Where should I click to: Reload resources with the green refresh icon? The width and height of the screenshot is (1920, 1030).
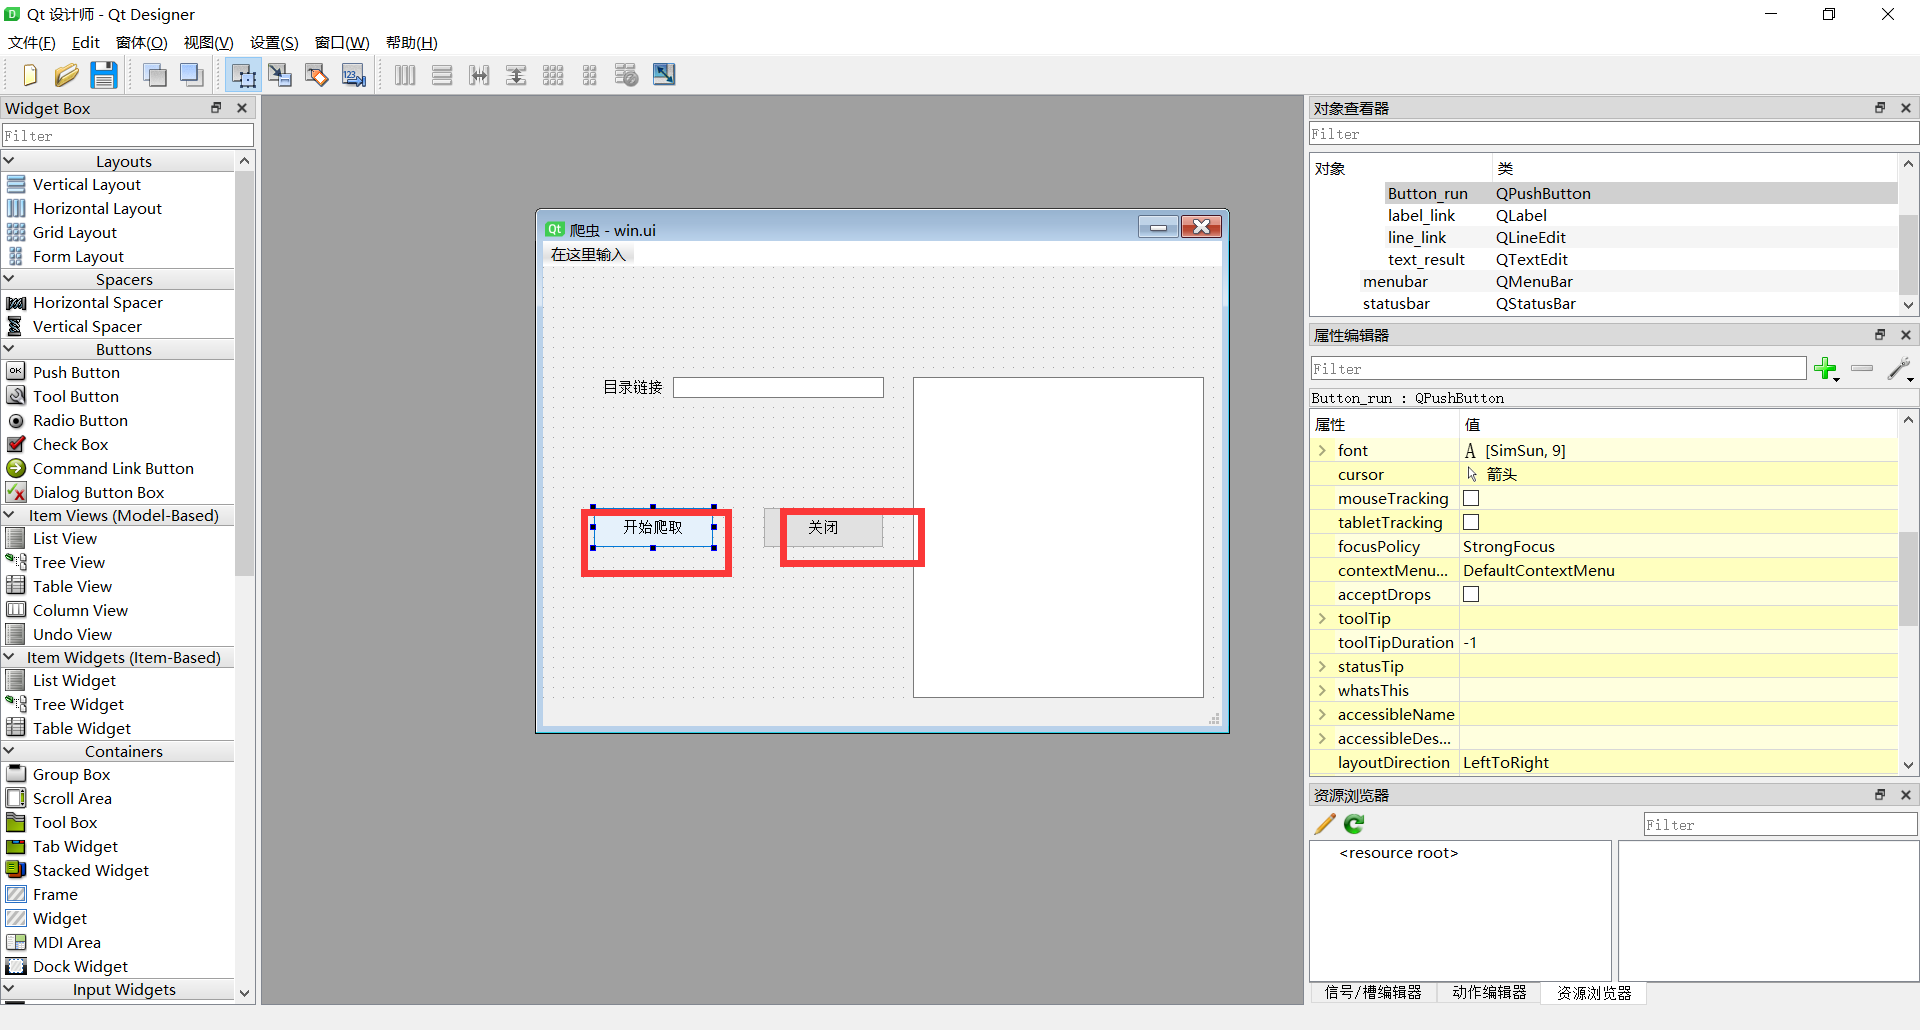1354,824
